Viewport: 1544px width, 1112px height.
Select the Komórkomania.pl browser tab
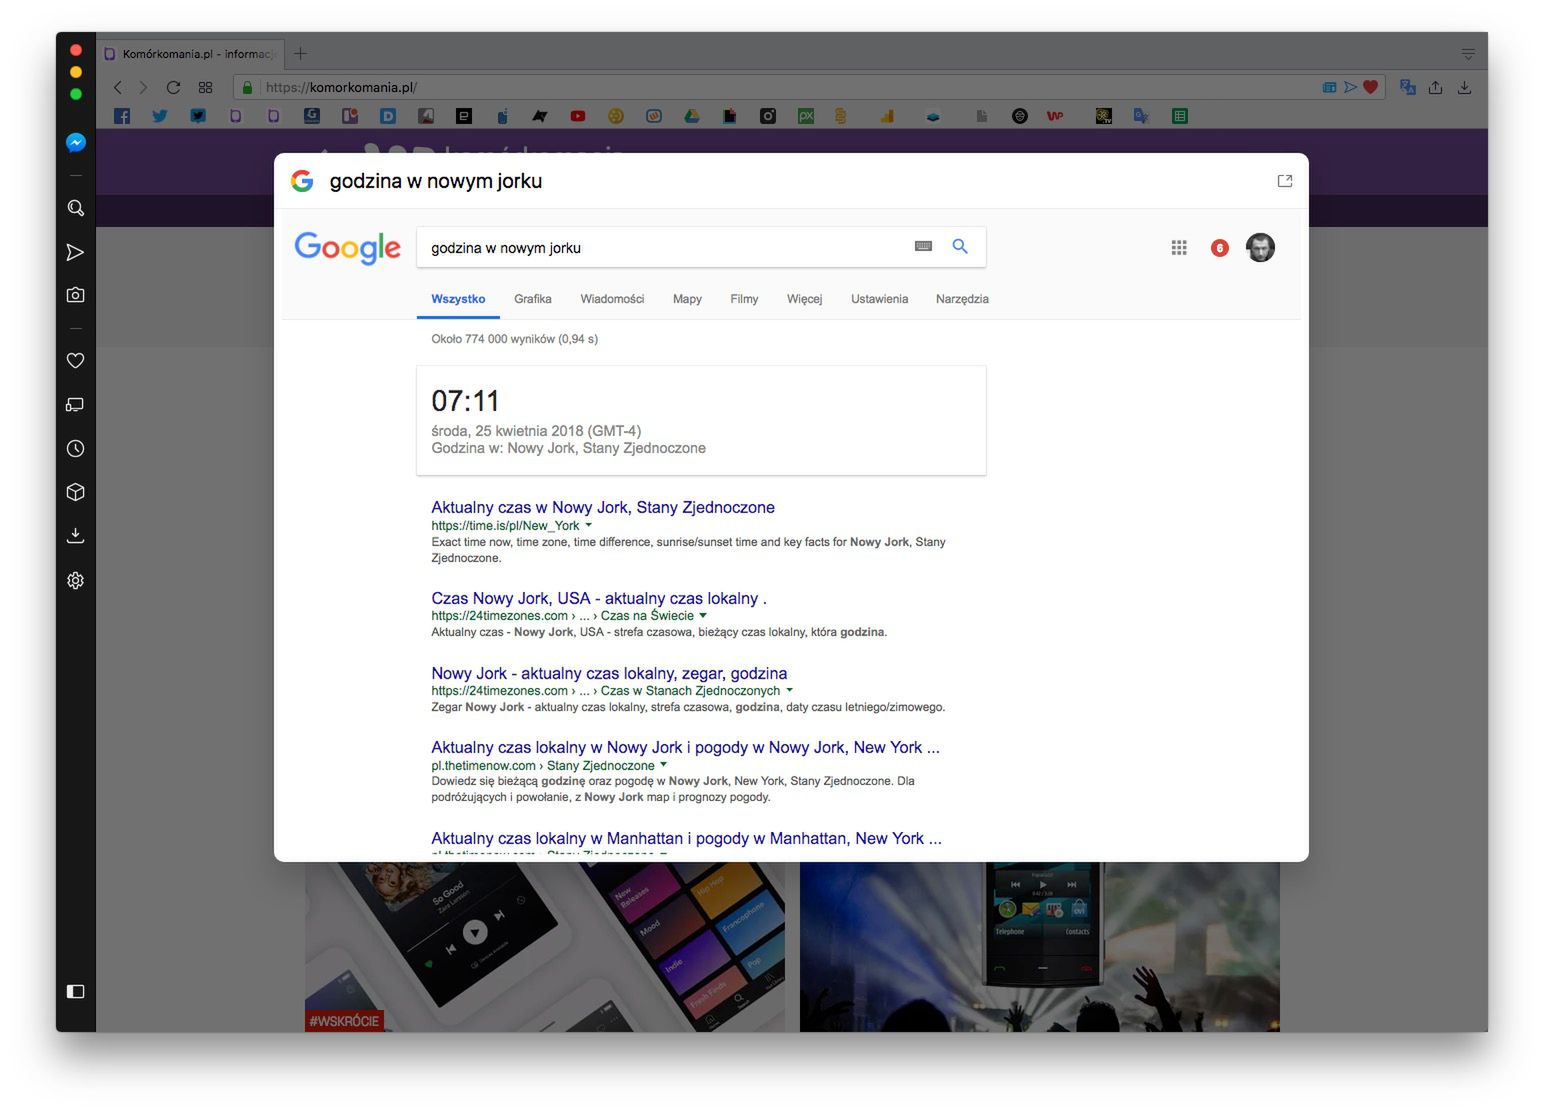tap(190, 54)
